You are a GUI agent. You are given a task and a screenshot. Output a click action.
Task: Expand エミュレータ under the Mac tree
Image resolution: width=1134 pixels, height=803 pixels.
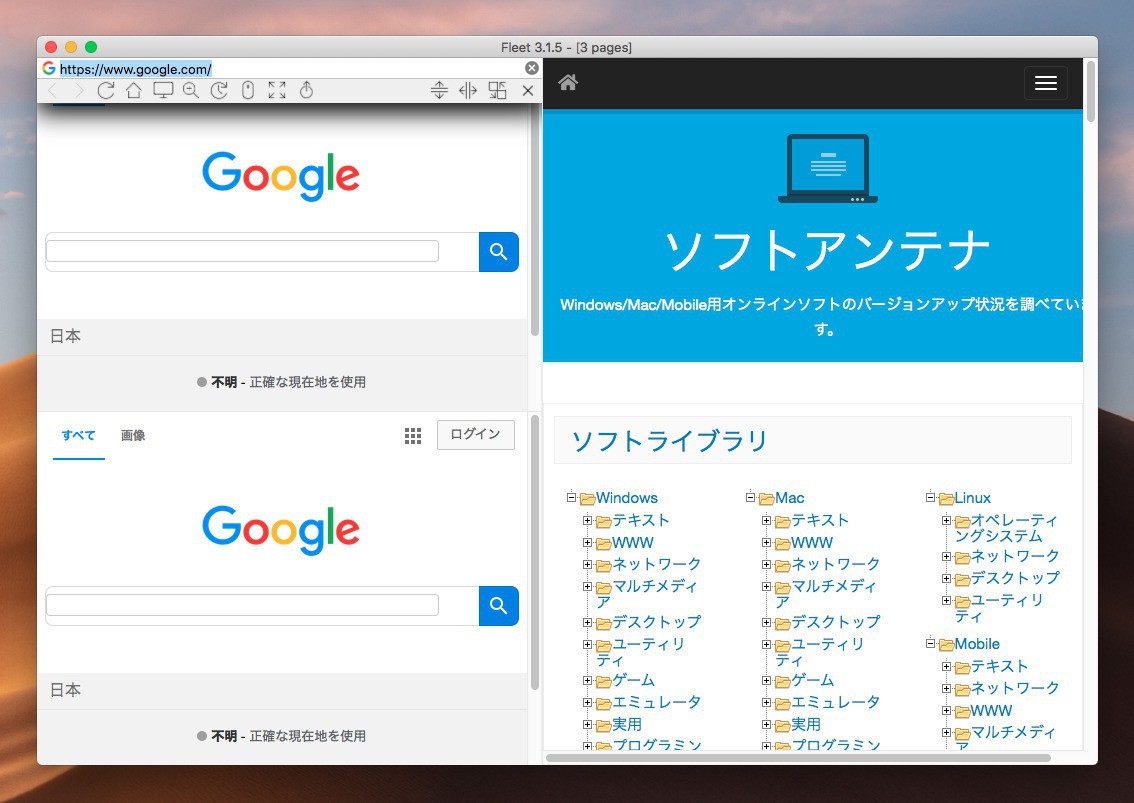(x=766, y=702)
